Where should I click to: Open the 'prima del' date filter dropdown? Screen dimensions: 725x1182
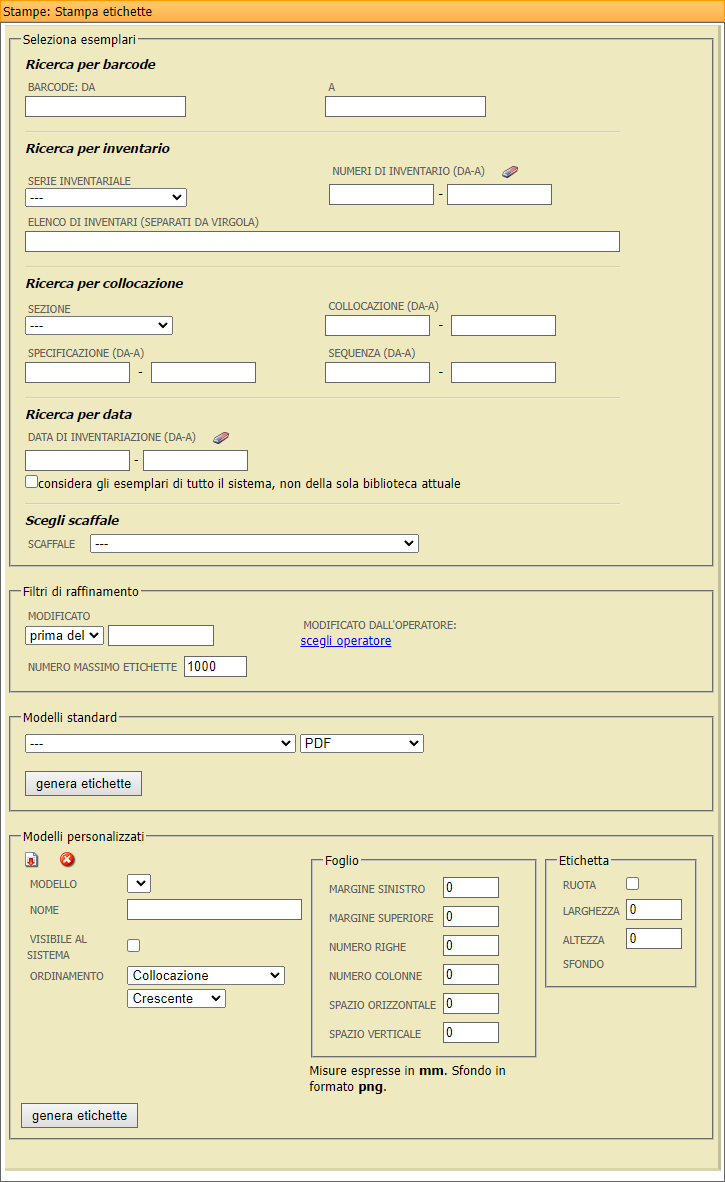coord(64,635)
